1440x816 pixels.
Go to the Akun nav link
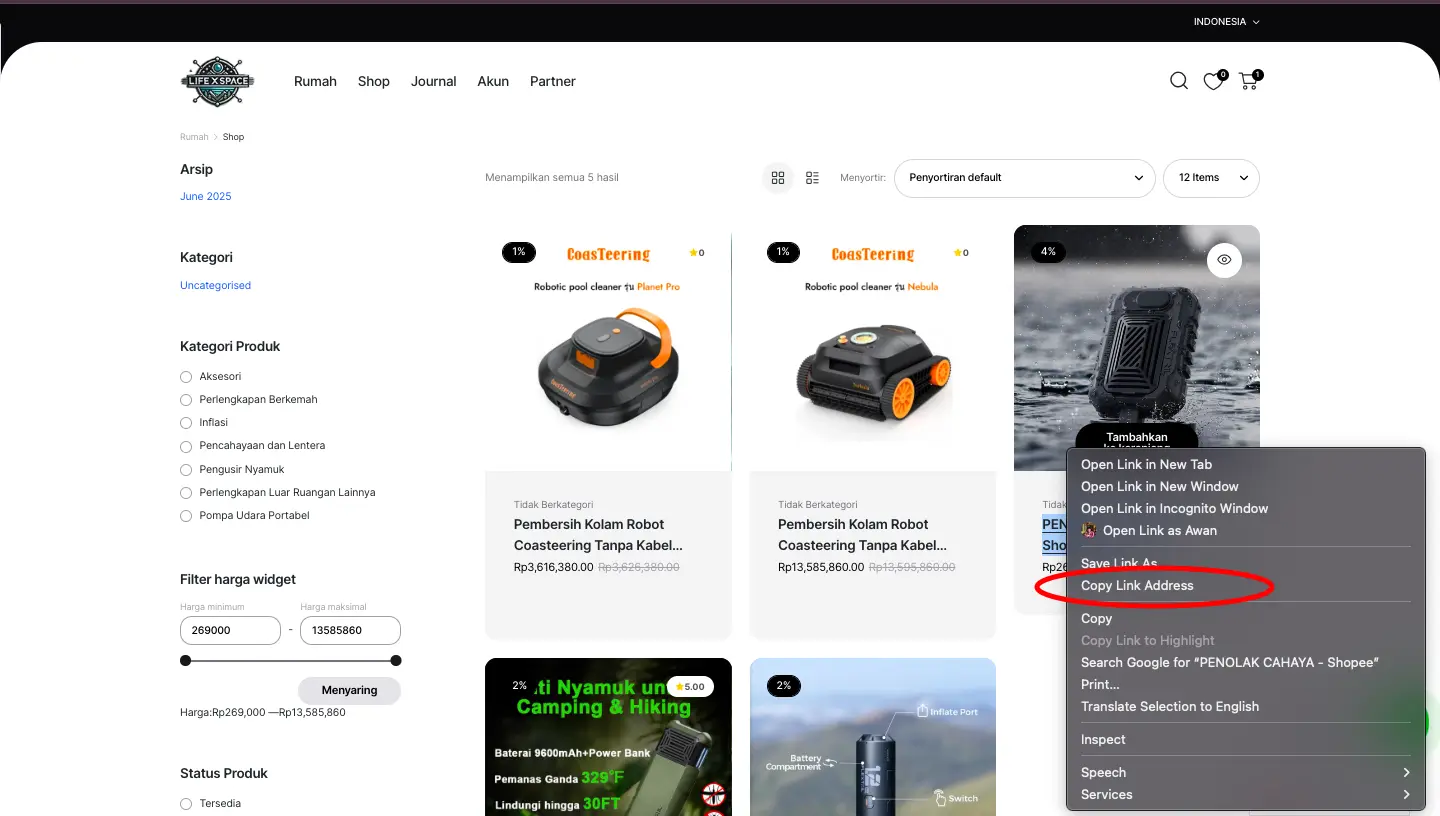pos(493,82)
